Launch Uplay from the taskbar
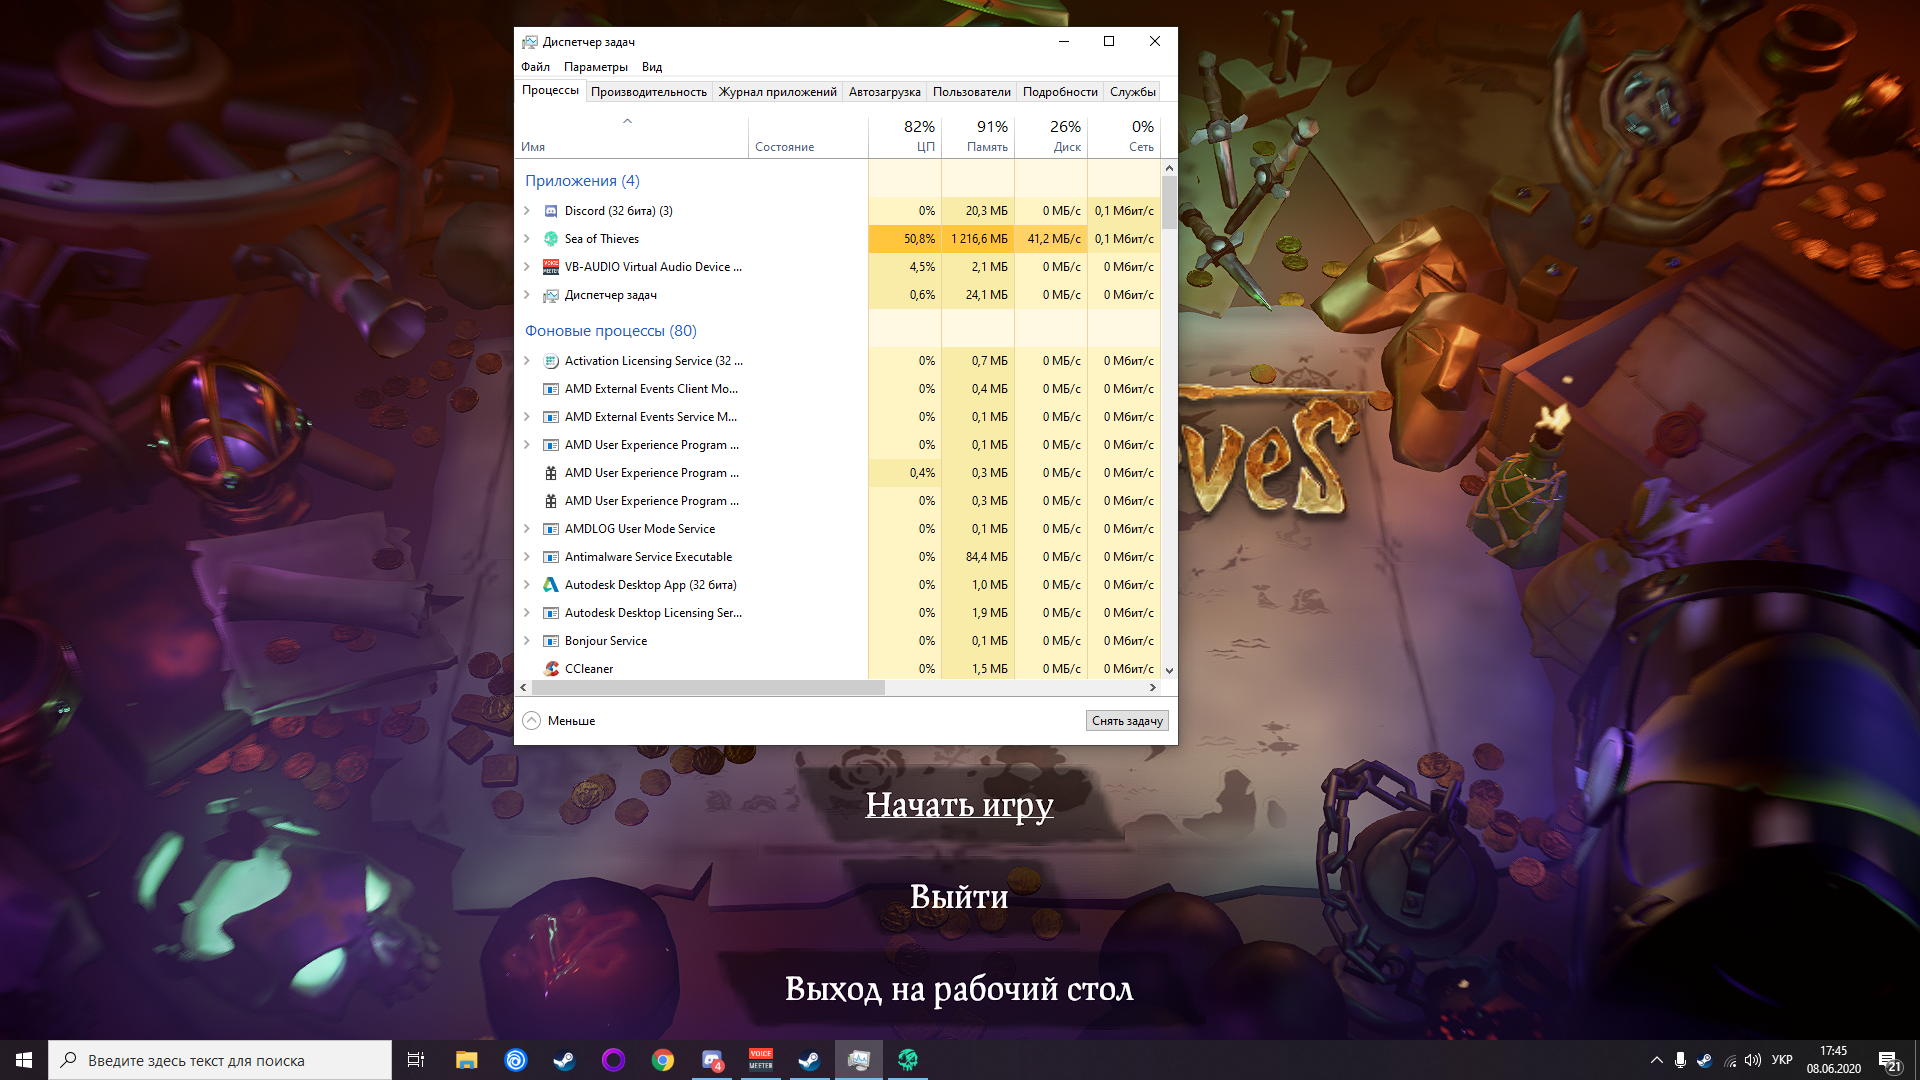Viewport: 1920px width, 1080px height. point(515,1060)
